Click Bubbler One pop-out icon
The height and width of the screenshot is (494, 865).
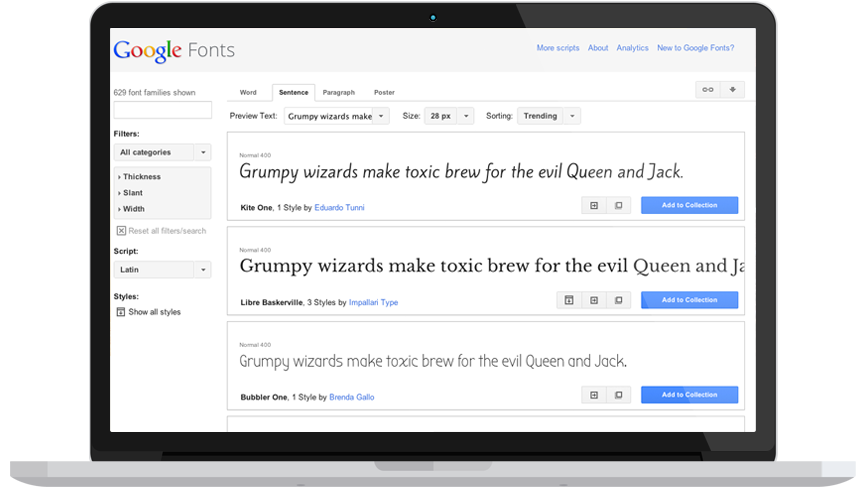pos(618,395)
